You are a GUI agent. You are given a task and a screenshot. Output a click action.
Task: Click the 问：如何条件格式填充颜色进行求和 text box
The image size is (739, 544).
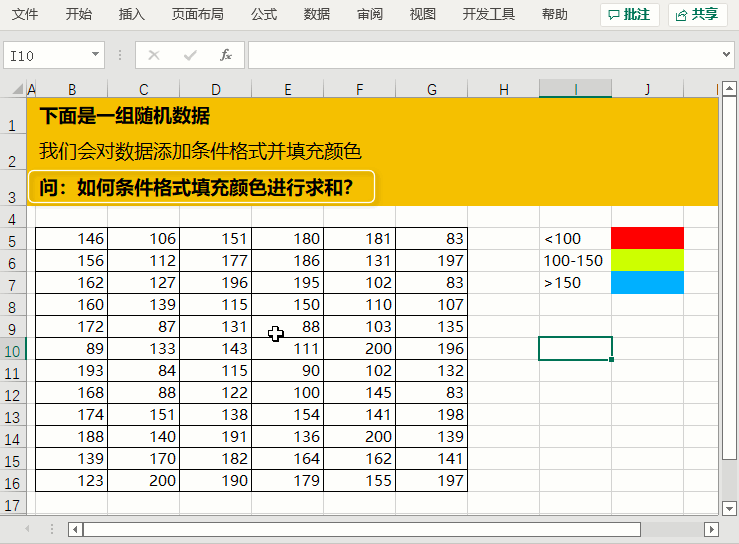pyautogui.click(x=201, y=187)
